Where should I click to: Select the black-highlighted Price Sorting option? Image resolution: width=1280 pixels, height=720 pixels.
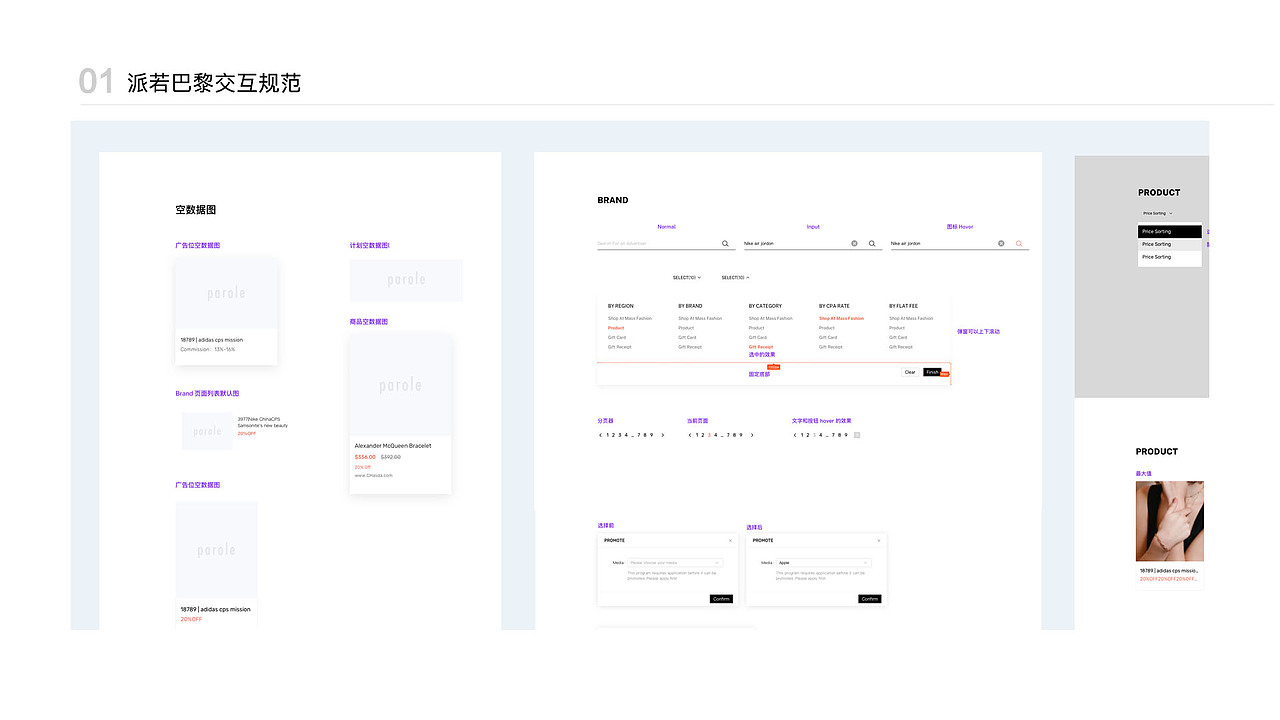click(x=1170, y=231)
